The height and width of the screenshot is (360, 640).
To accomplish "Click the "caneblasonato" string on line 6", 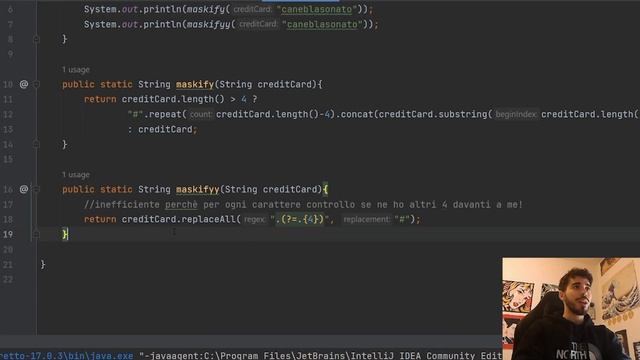I will 316,9.
